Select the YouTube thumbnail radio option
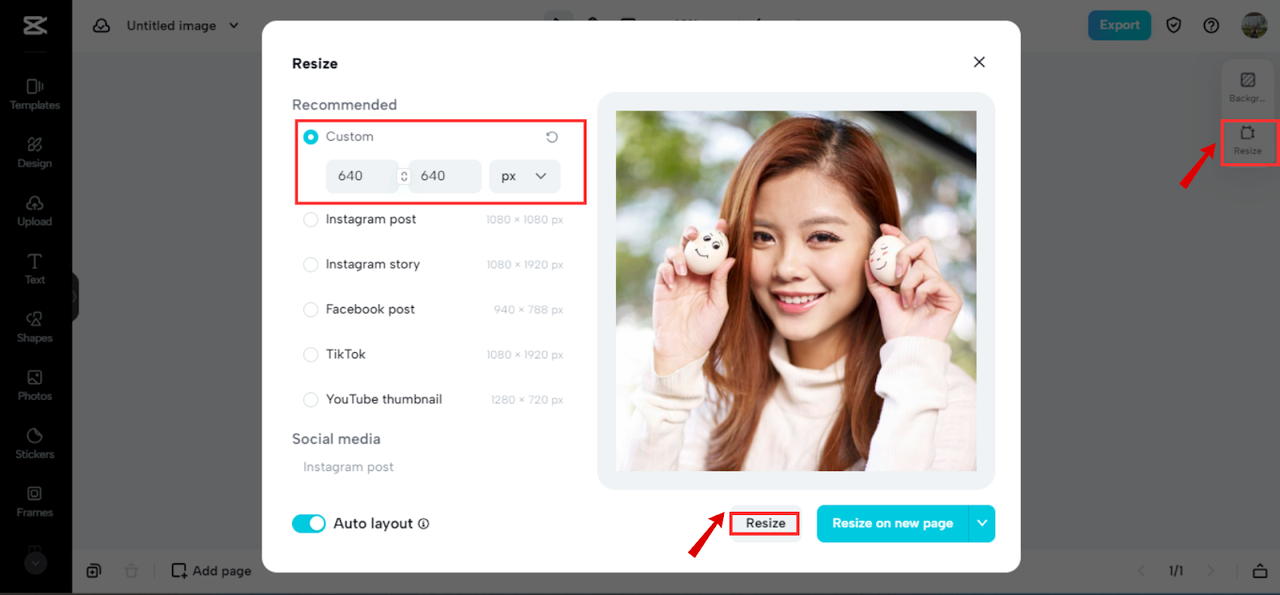Viewport: 1280px width, 595px height. click(x=311, y=399)
